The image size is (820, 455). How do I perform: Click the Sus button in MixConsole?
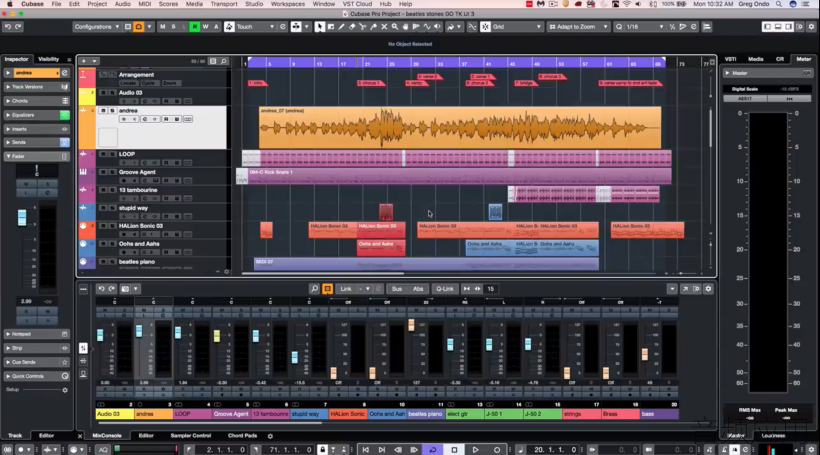click(397, 289)
